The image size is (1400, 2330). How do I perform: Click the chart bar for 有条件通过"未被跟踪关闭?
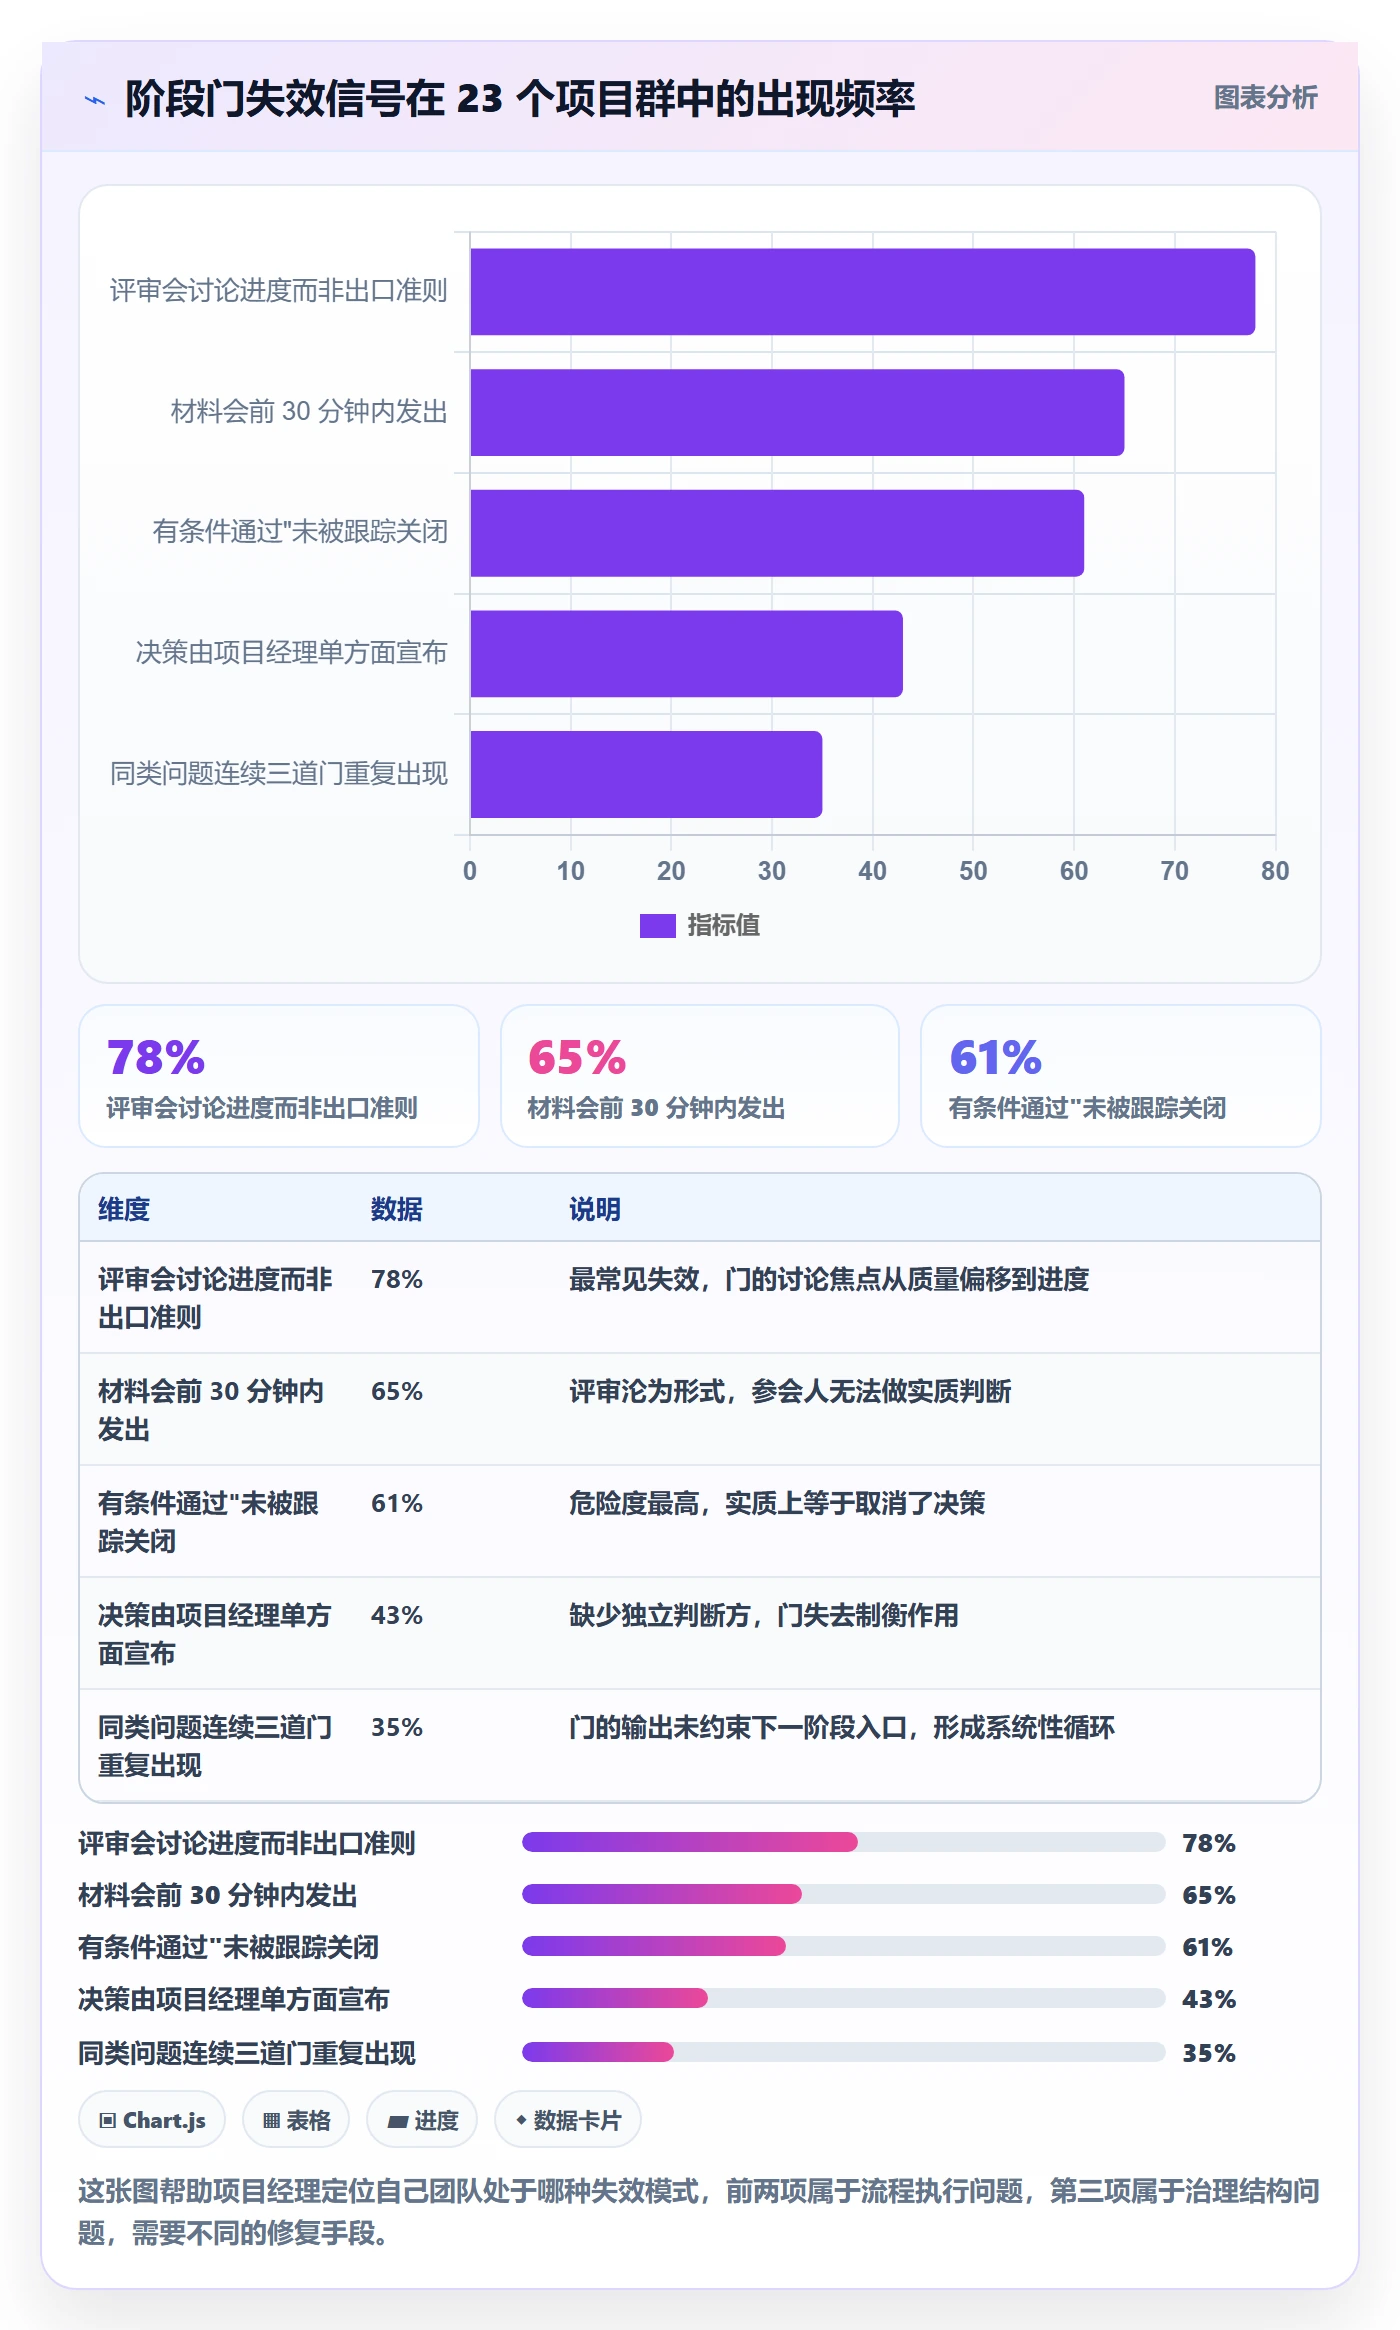pos(777,533)
